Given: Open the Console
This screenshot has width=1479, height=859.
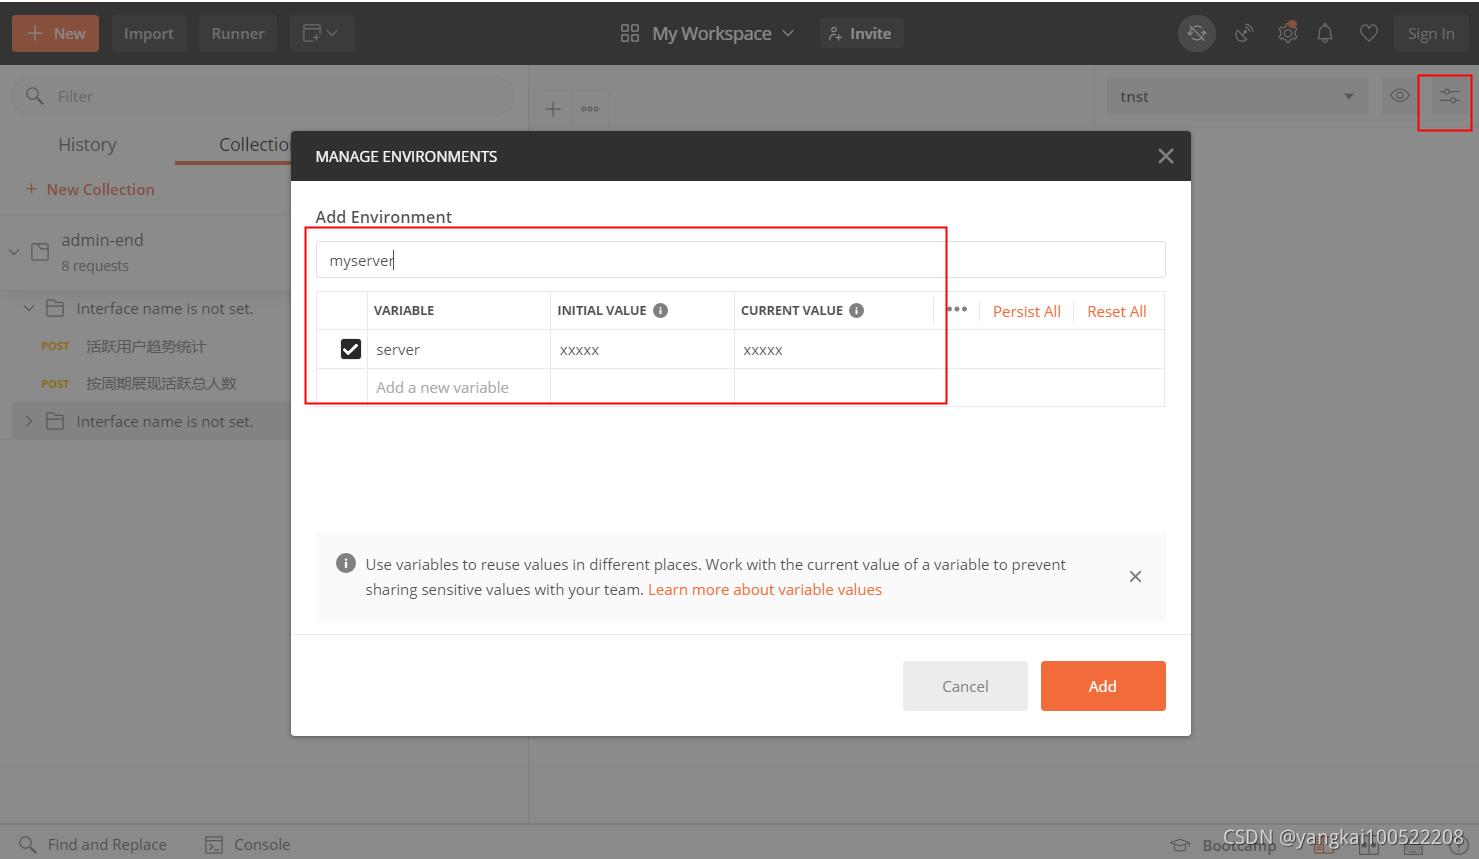Looking at the screenshot, I should 248,844.
